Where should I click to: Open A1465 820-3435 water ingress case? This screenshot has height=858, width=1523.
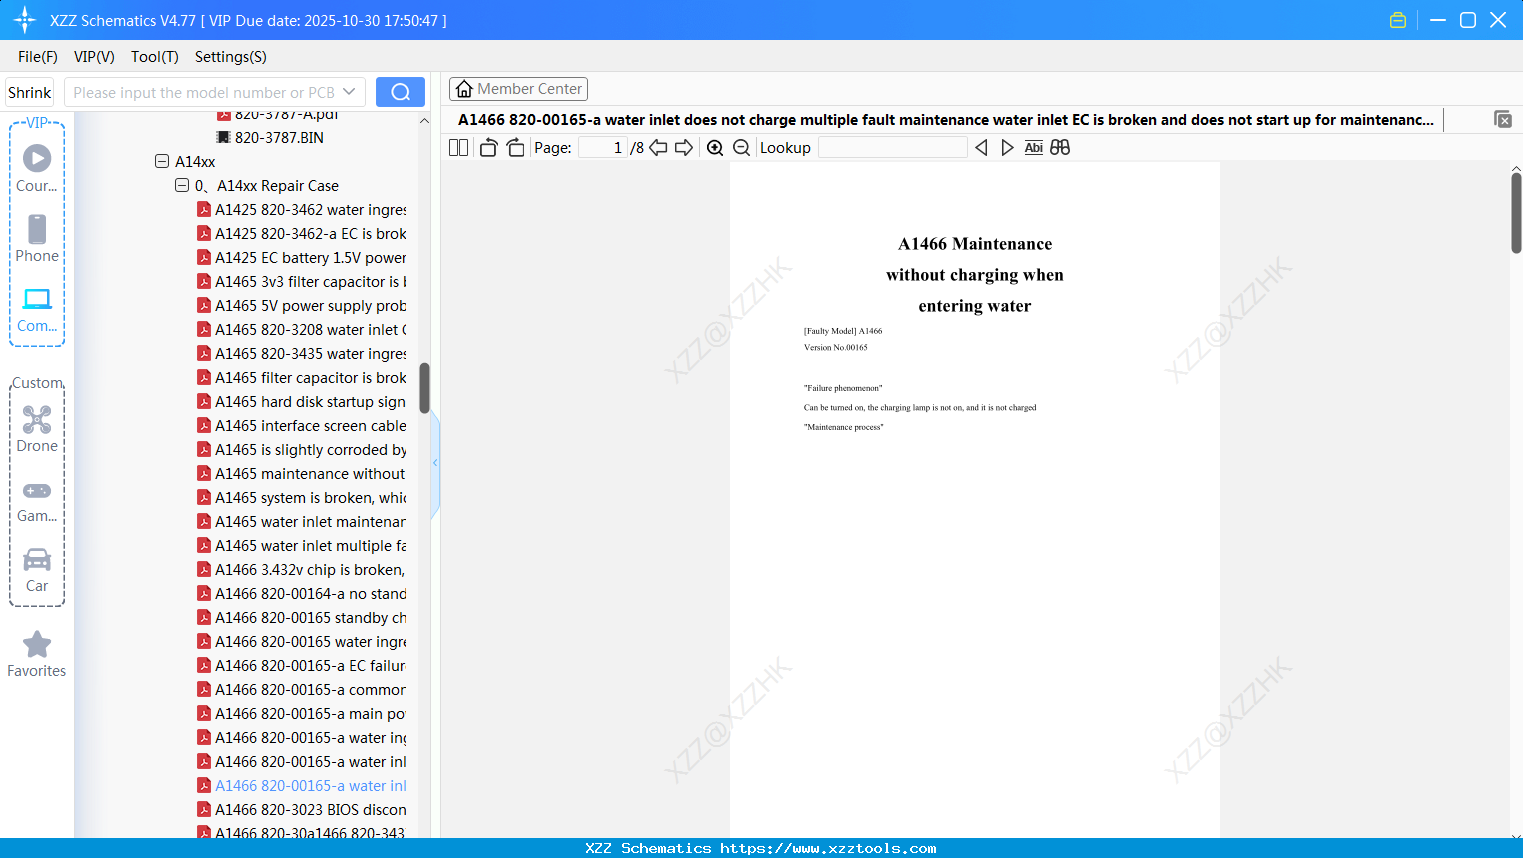pyautogui.click(x=302, y=354)
